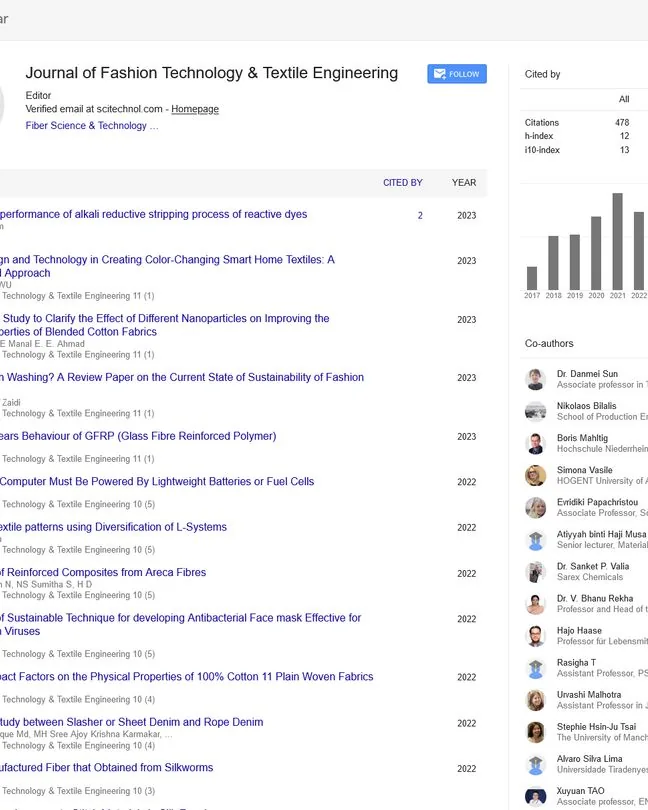Open Evridiki Papachristou co-author profile

[x=597, y=502]
